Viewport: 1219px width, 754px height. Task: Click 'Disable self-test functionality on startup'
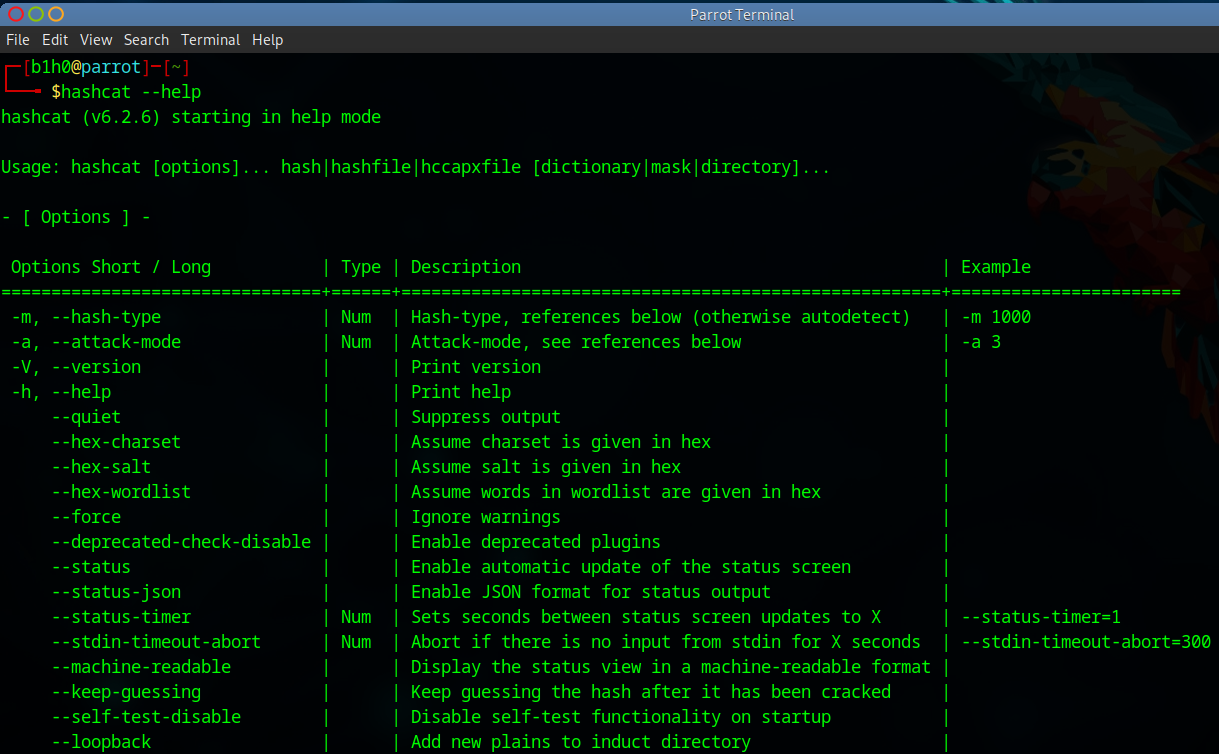pyautogui.click(x=621, y=717)
